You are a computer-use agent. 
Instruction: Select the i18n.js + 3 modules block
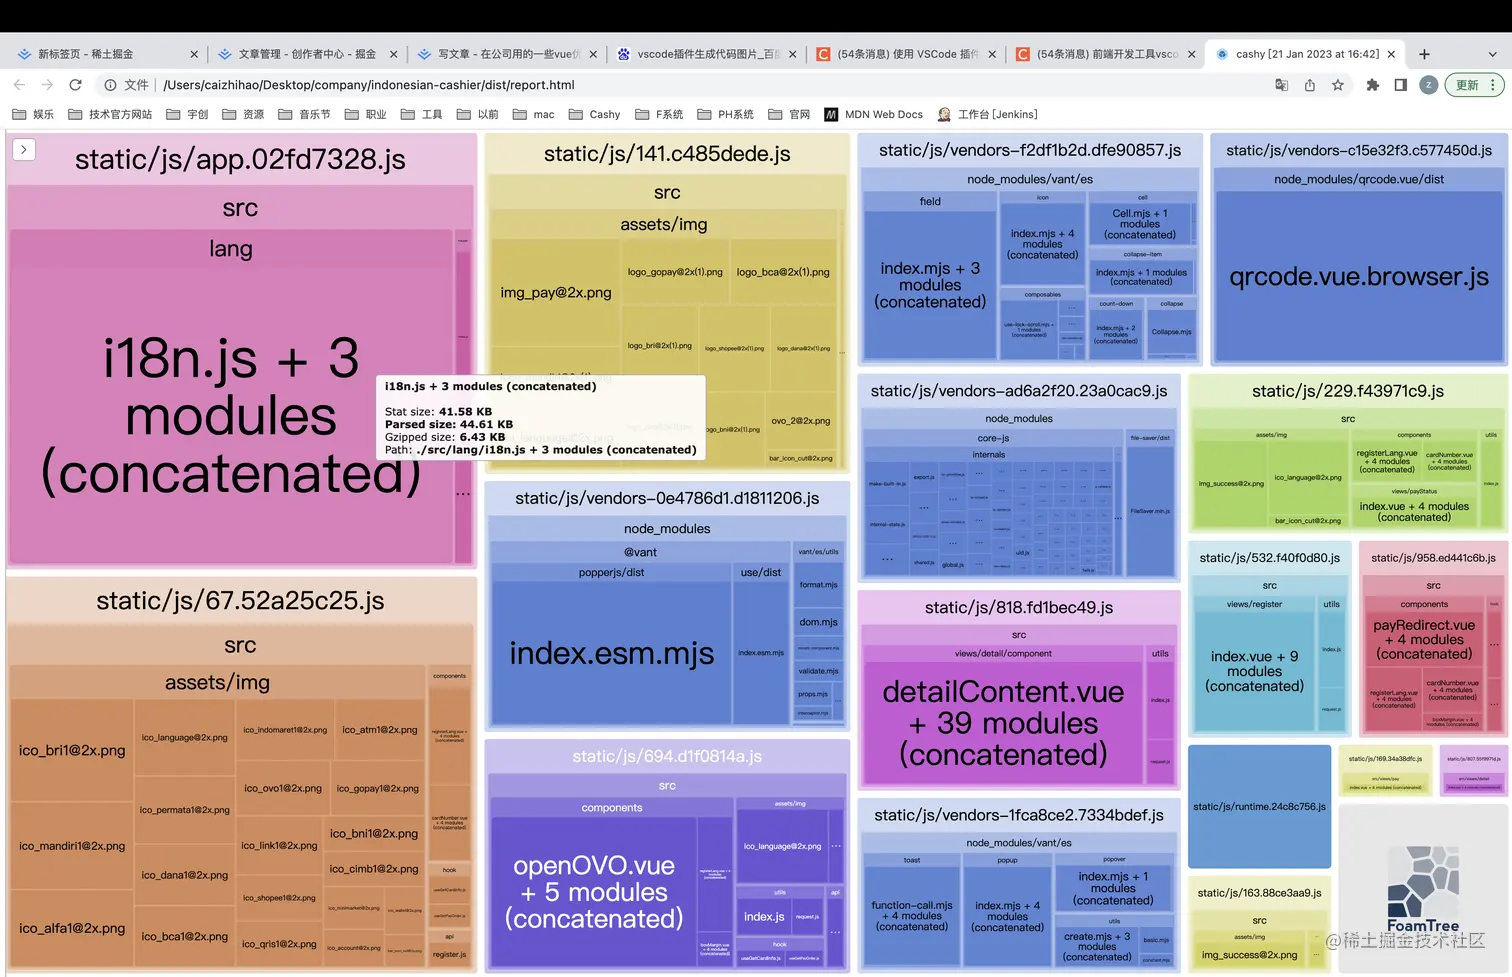(x=231, y=417)
